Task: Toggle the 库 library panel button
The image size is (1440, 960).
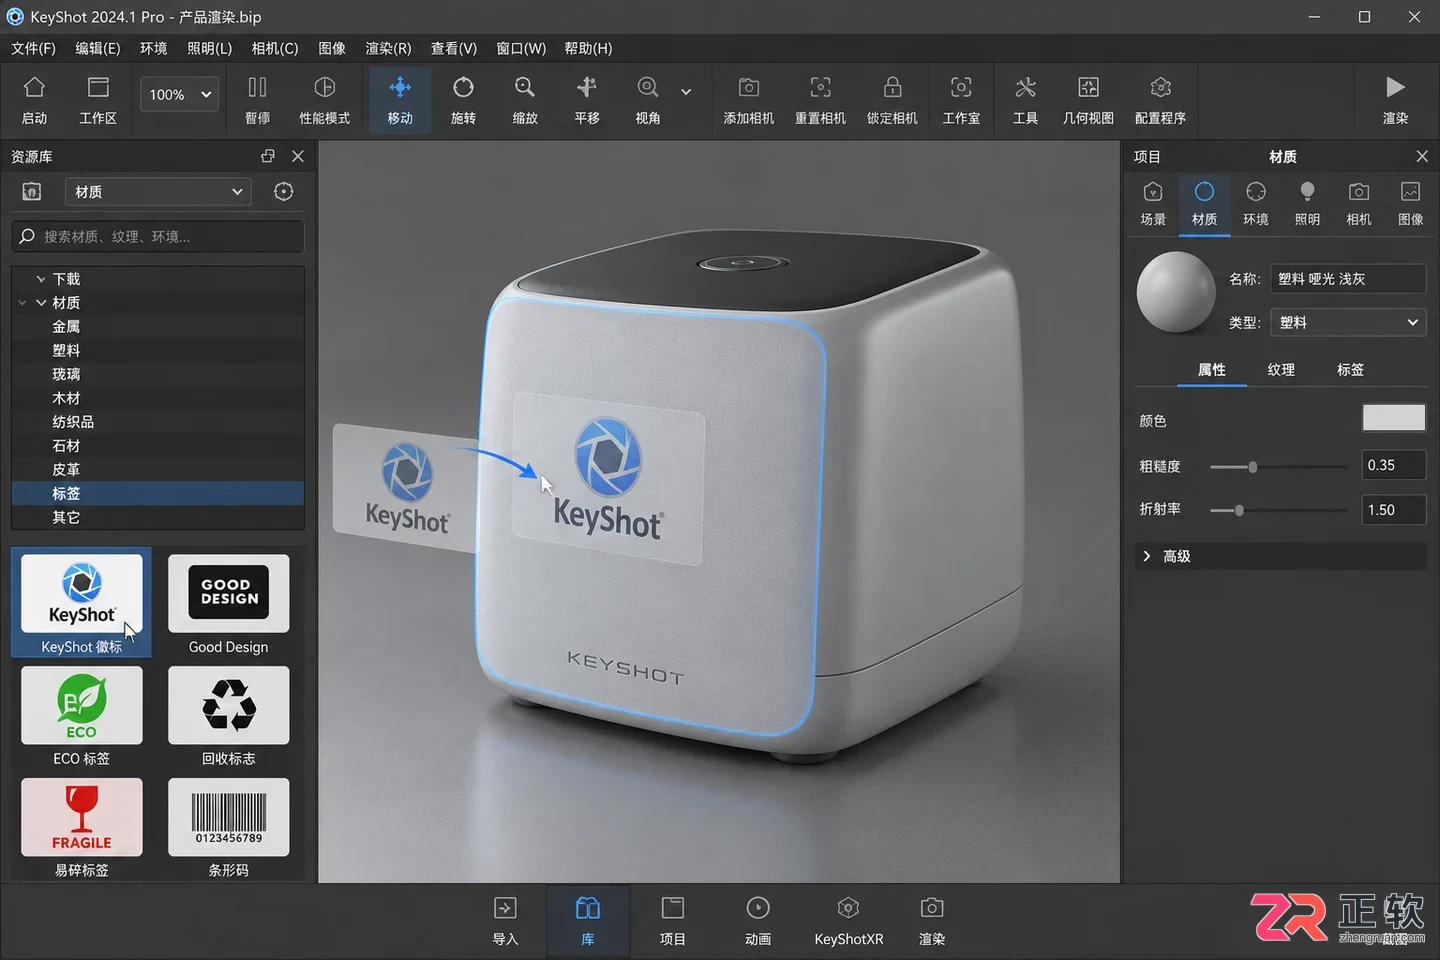Action: click(588, 921)
